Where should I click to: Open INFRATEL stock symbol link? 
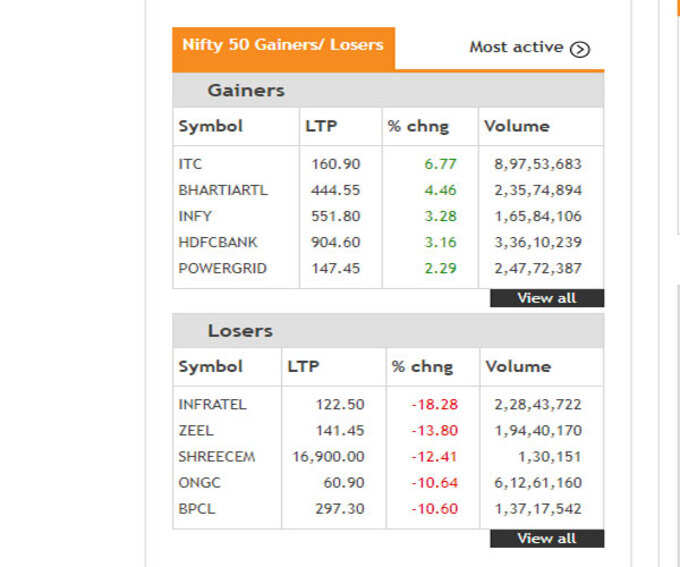click(x=212, y=404)
